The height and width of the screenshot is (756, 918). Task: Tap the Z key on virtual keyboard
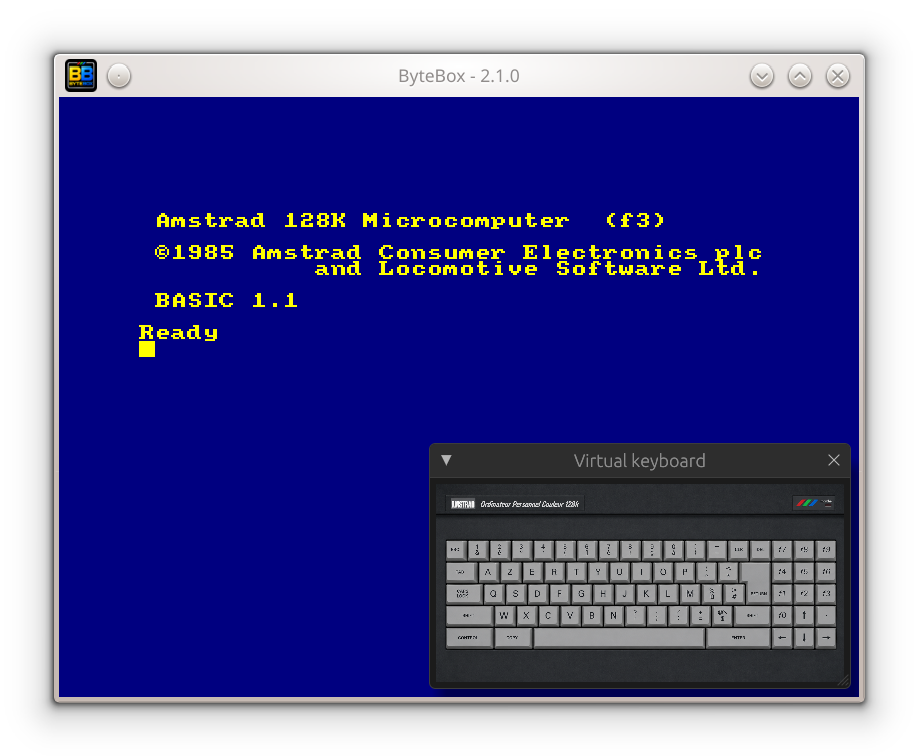tap(510, 572)
